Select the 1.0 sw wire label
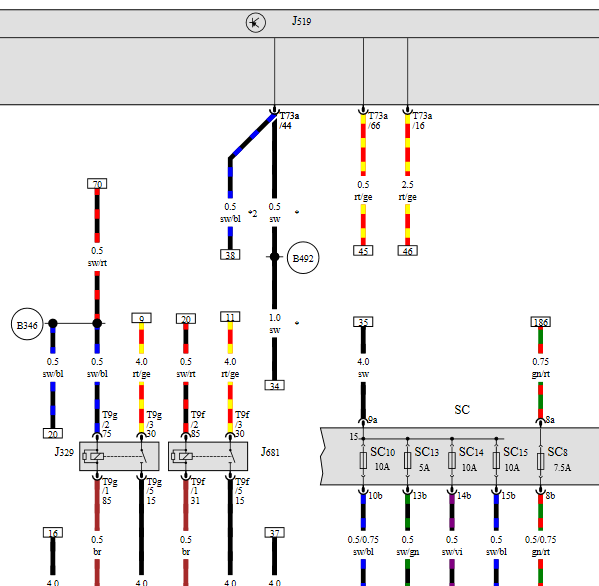The height and width of the screenshot is (586, 599). click(275, 324)
